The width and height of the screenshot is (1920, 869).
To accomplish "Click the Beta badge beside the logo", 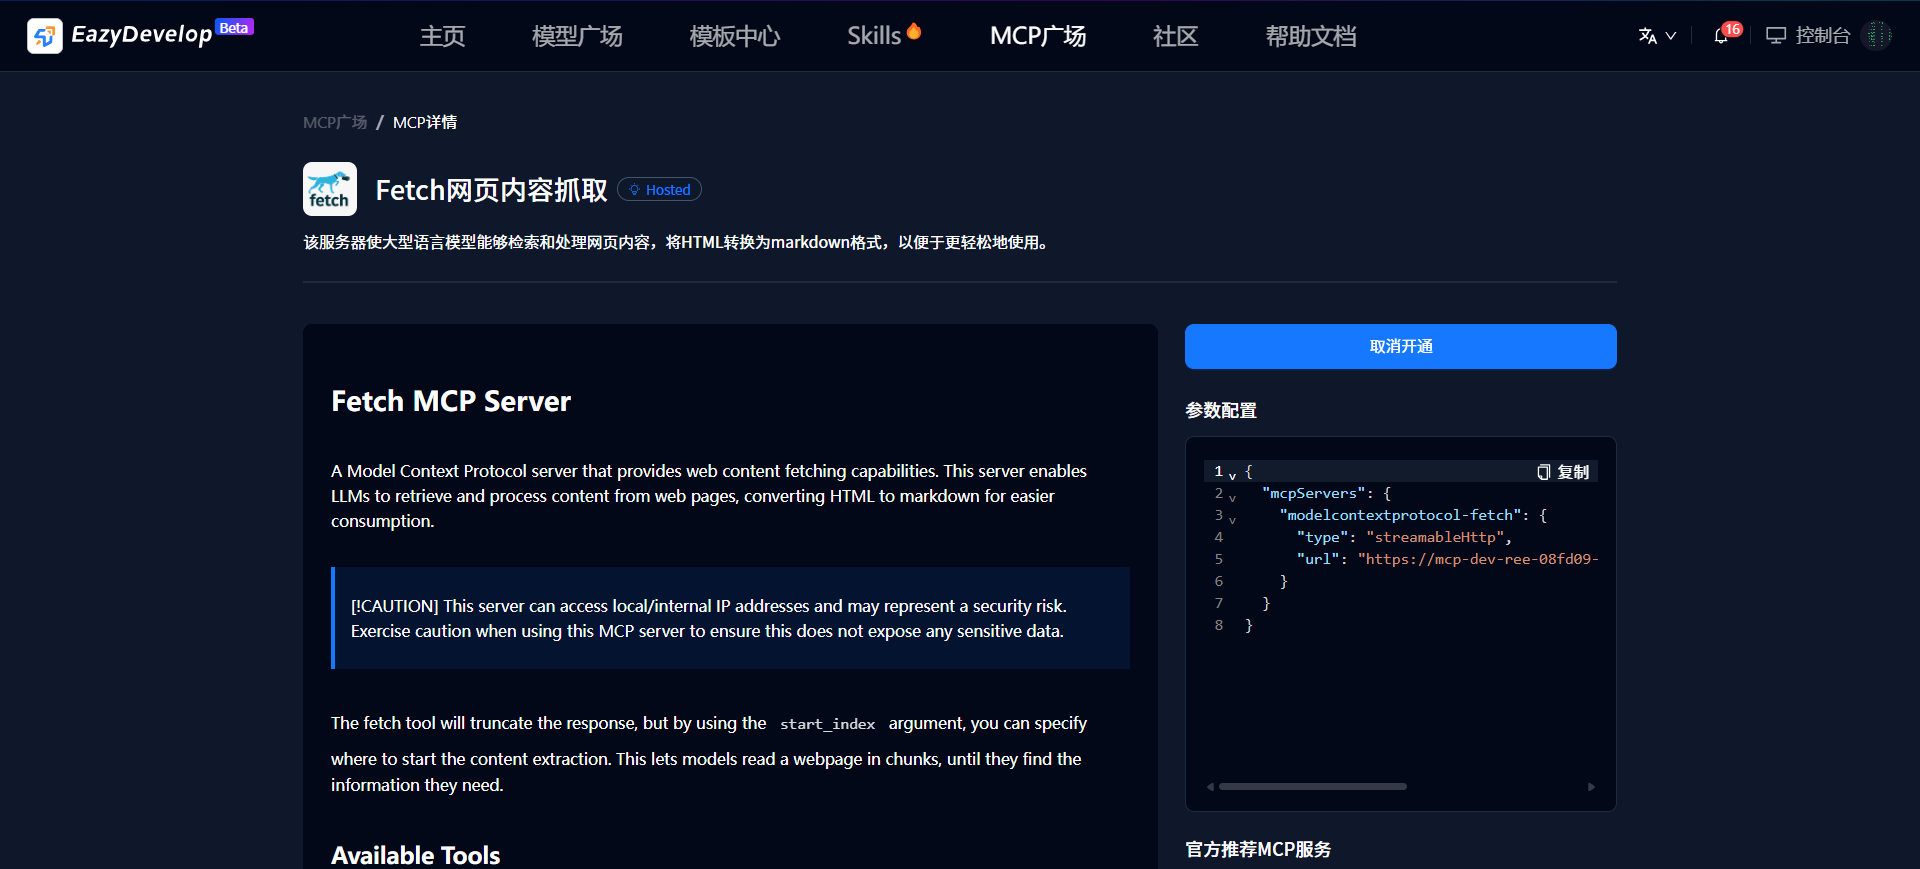I will 234,28.
